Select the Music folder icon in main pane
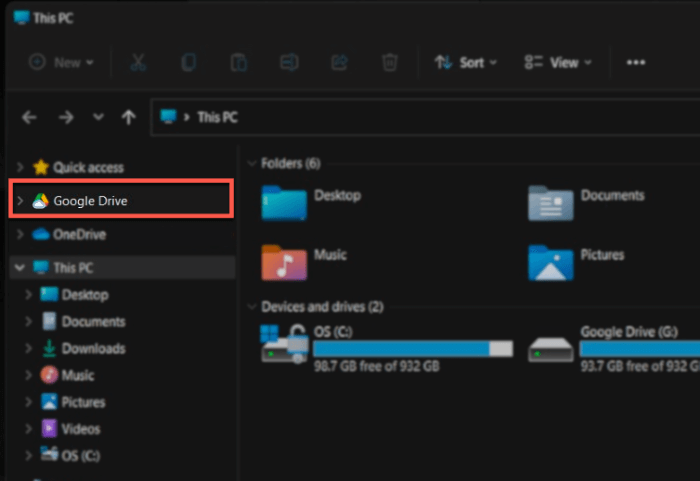Screen dimensions: 700x481 (284, 263)
